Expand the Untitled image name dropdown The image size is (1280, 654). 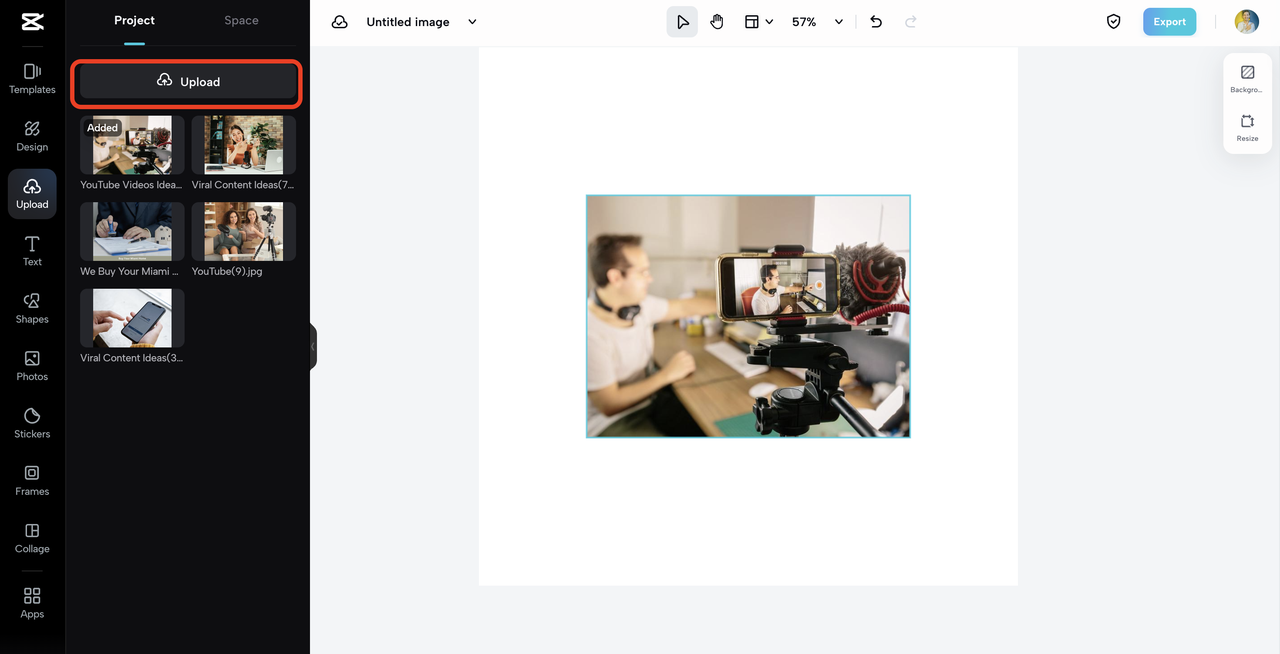click(x=473, y=22)
